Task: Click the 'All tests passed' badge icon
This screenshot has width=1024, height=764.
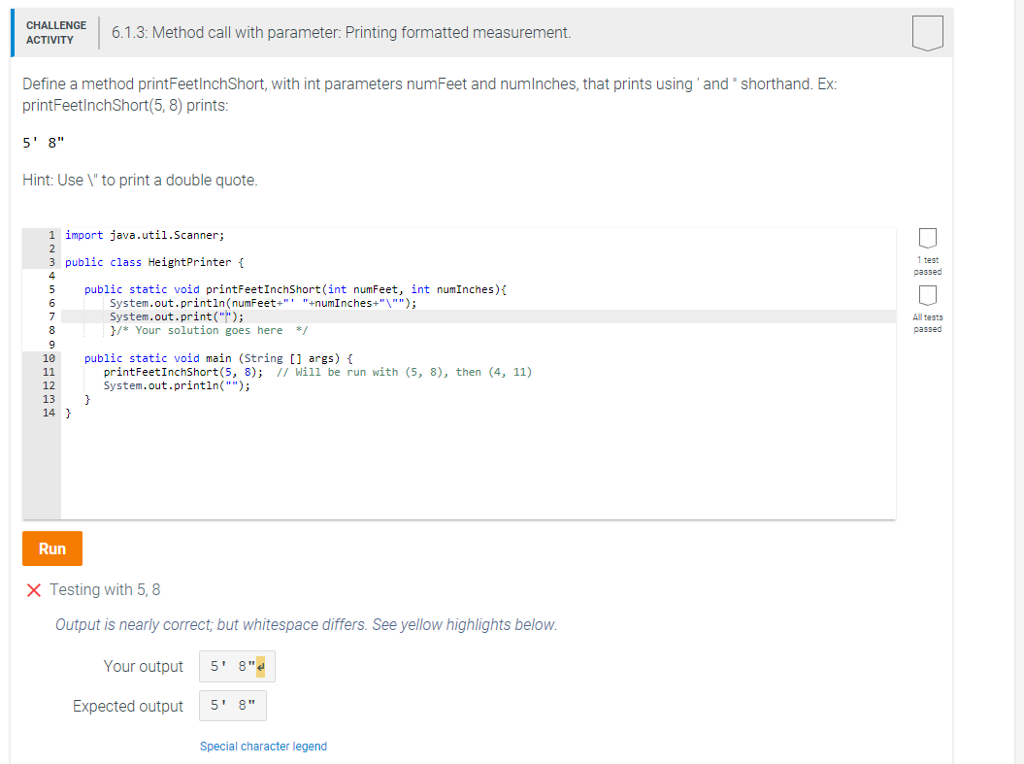Action: [927, 293]
